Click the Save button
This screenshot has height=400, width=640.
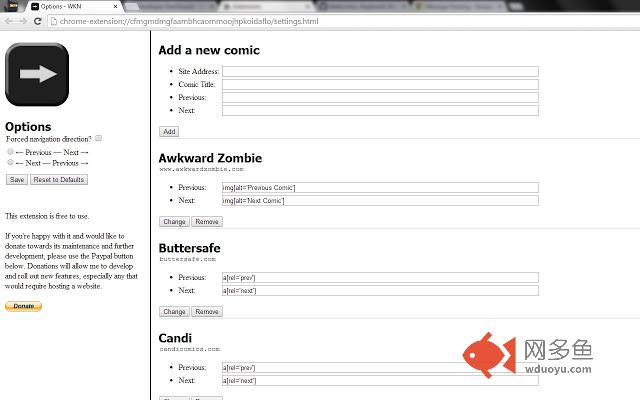point(17,180)
